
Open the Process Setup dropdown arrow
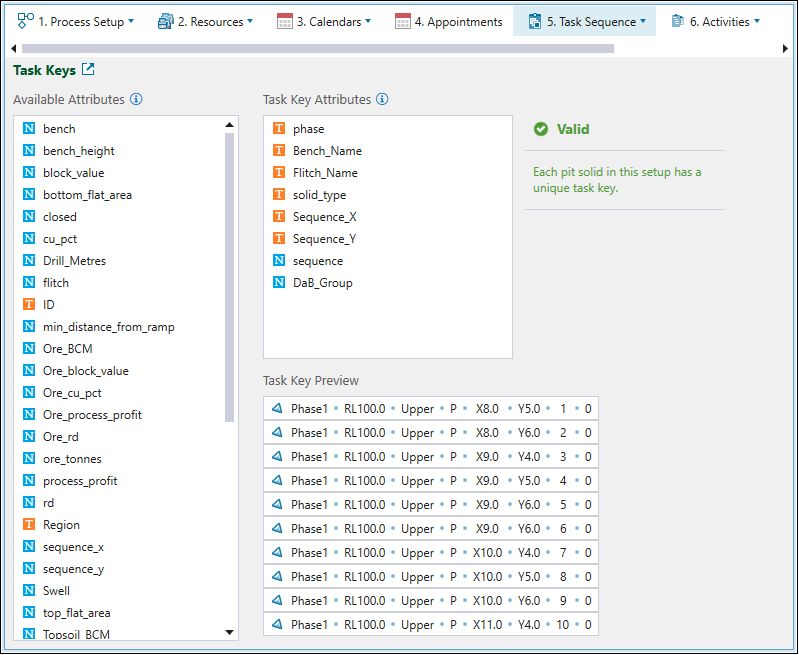click(x=131, y=22)
